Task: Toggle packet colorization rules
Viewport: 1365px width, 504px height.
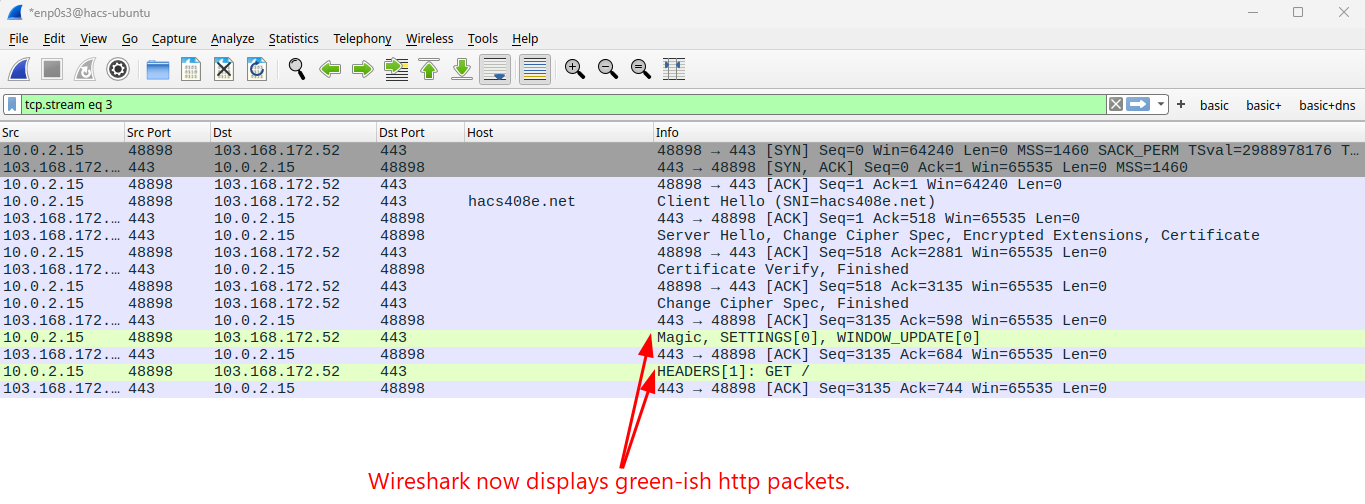Action: (535, 69)
